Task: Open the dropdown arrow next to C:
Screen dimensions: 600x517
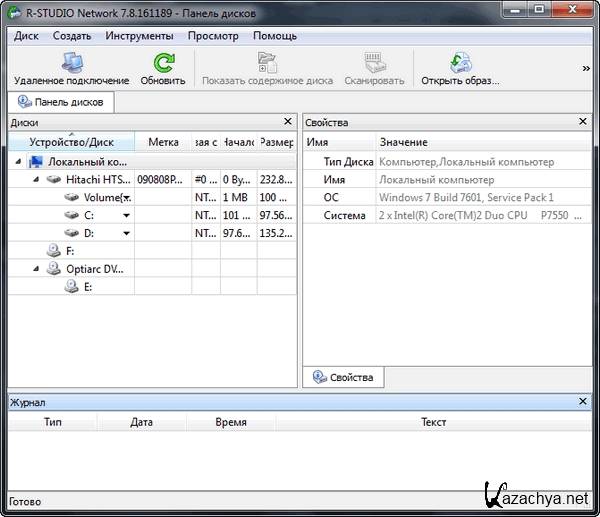Action: point(127,215)
